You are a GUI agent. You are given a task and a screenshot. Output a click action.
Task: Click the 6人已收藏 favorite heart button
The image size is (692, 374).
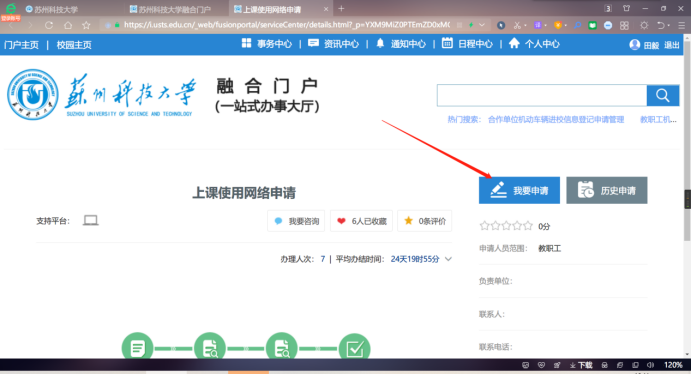(361, 221)
